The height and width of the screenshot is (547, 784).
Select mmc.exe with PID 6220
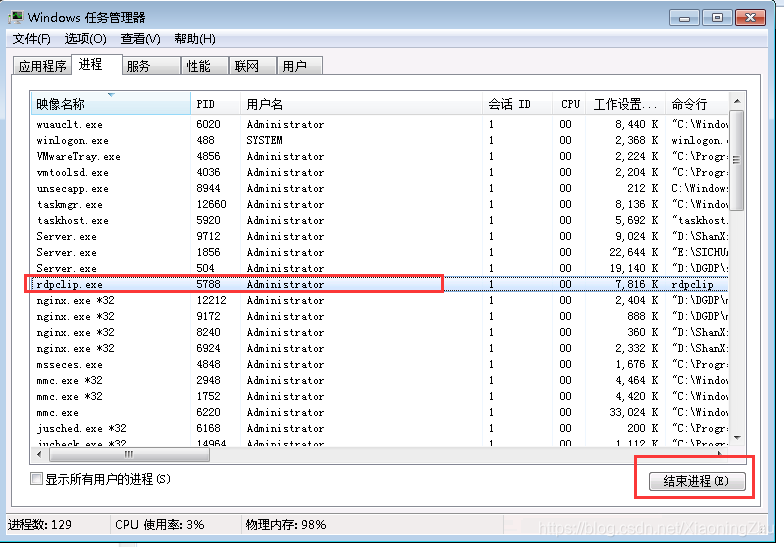click(x=379, y=412)
